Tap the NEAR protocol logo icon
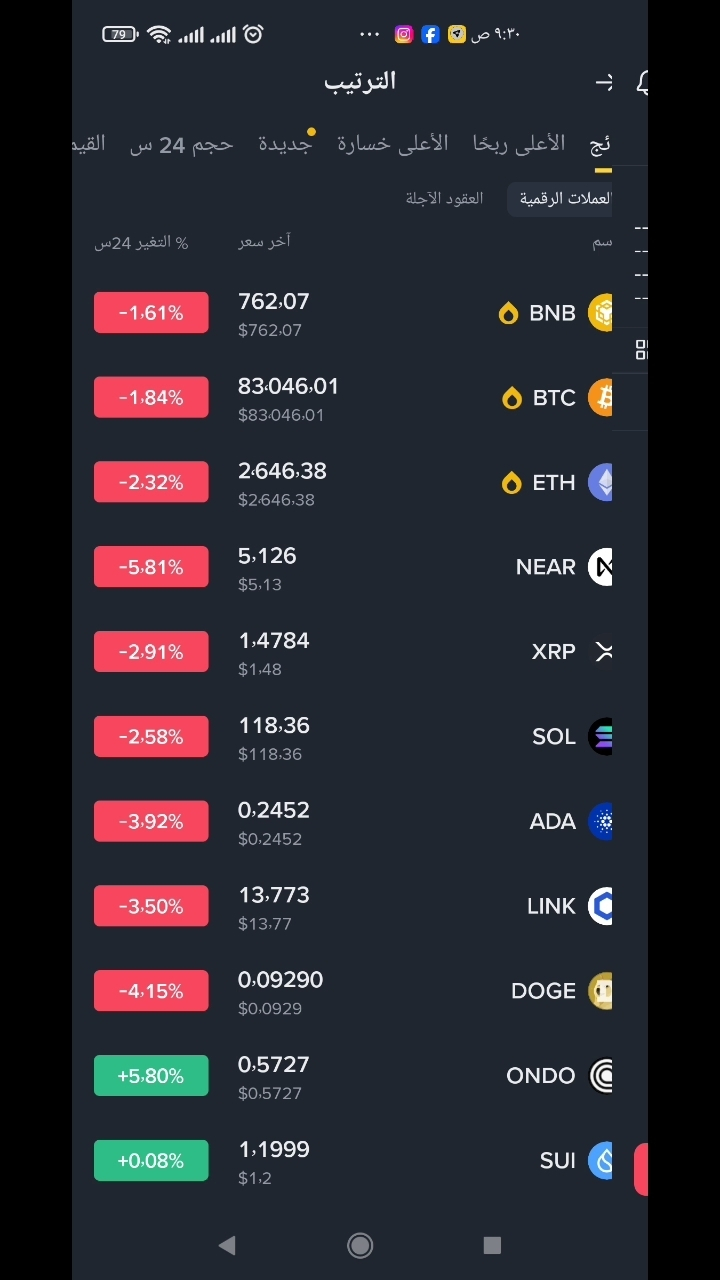 click(600, 567)
